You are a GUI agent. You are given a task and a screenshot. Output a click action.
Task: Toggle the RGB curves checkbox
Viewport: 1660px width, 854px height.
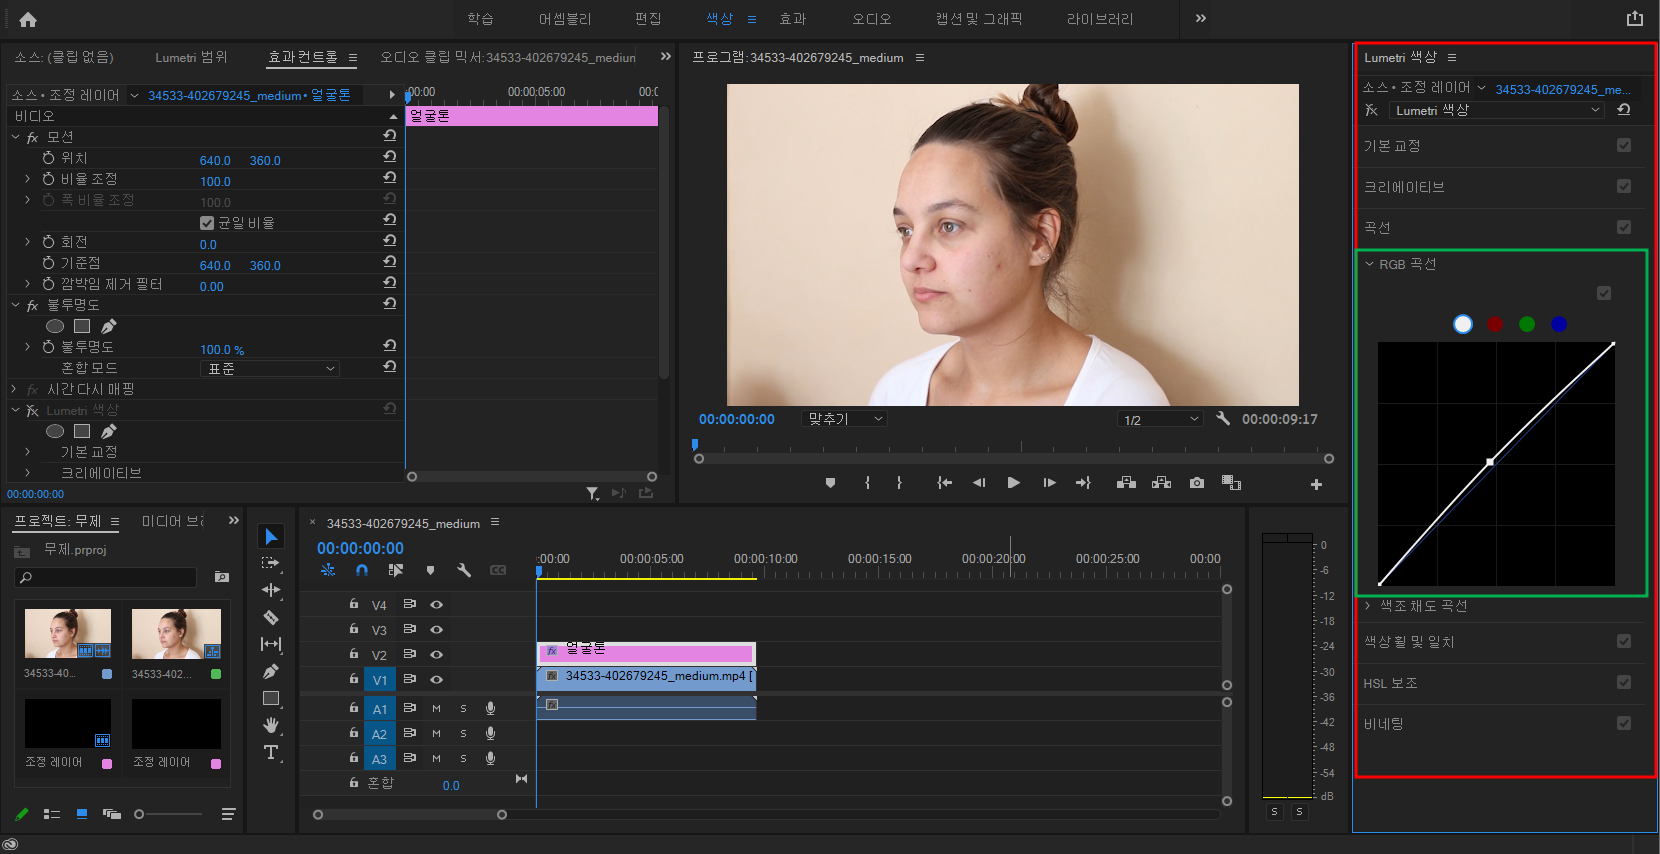pyautogui.click(x=1604, y=293)
